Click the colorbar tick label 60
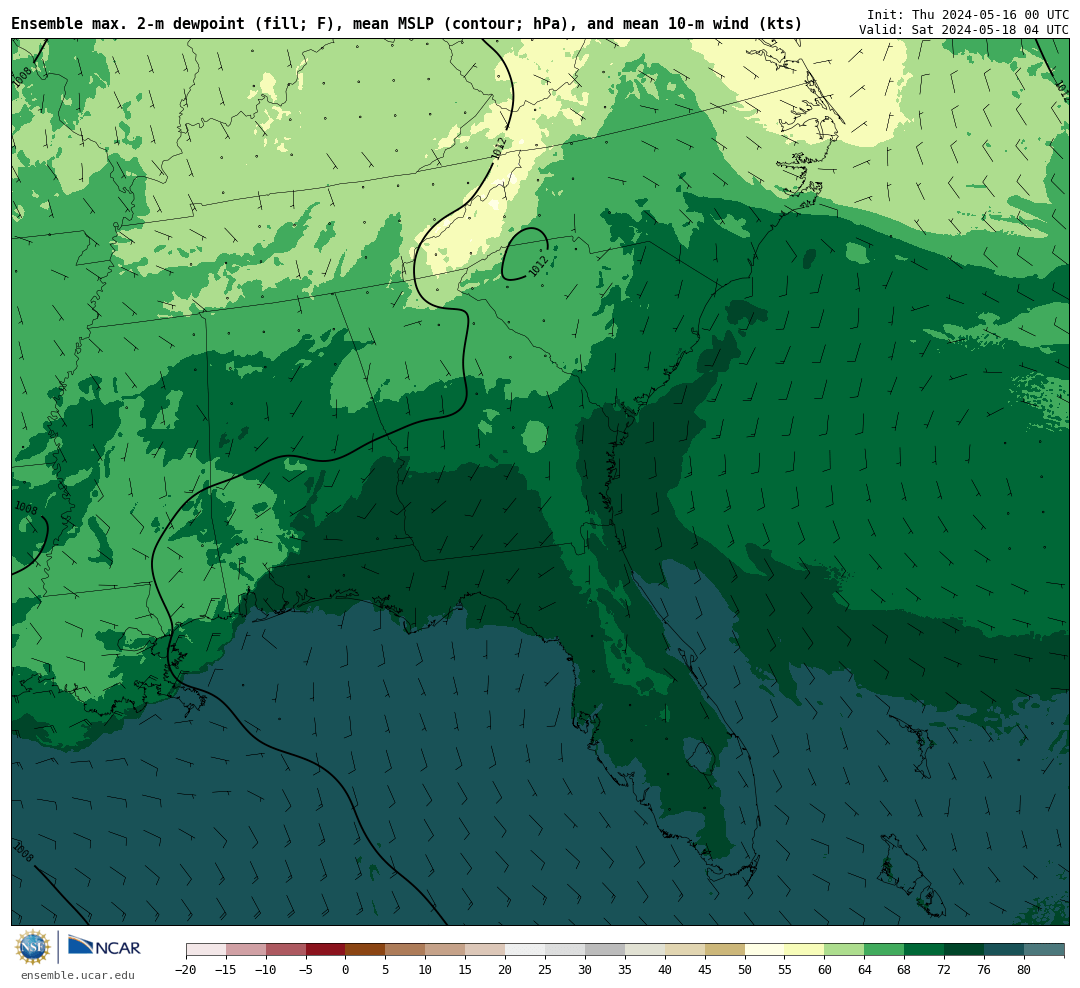The image size is (1080, 988). (824, 970)
